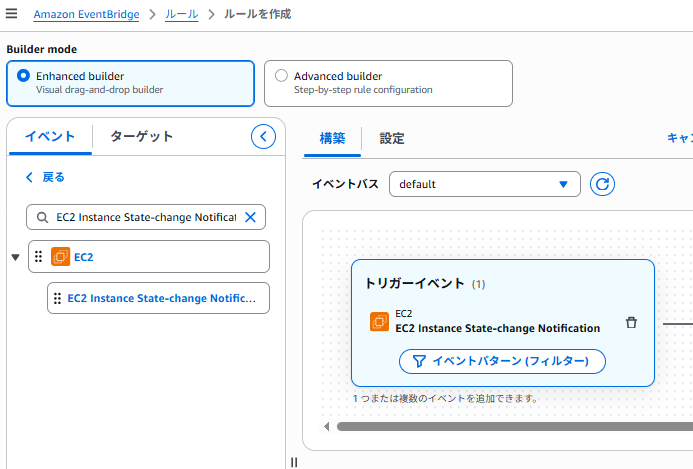
Task: Open the イベントバス default dropdown
Action: 485,184
